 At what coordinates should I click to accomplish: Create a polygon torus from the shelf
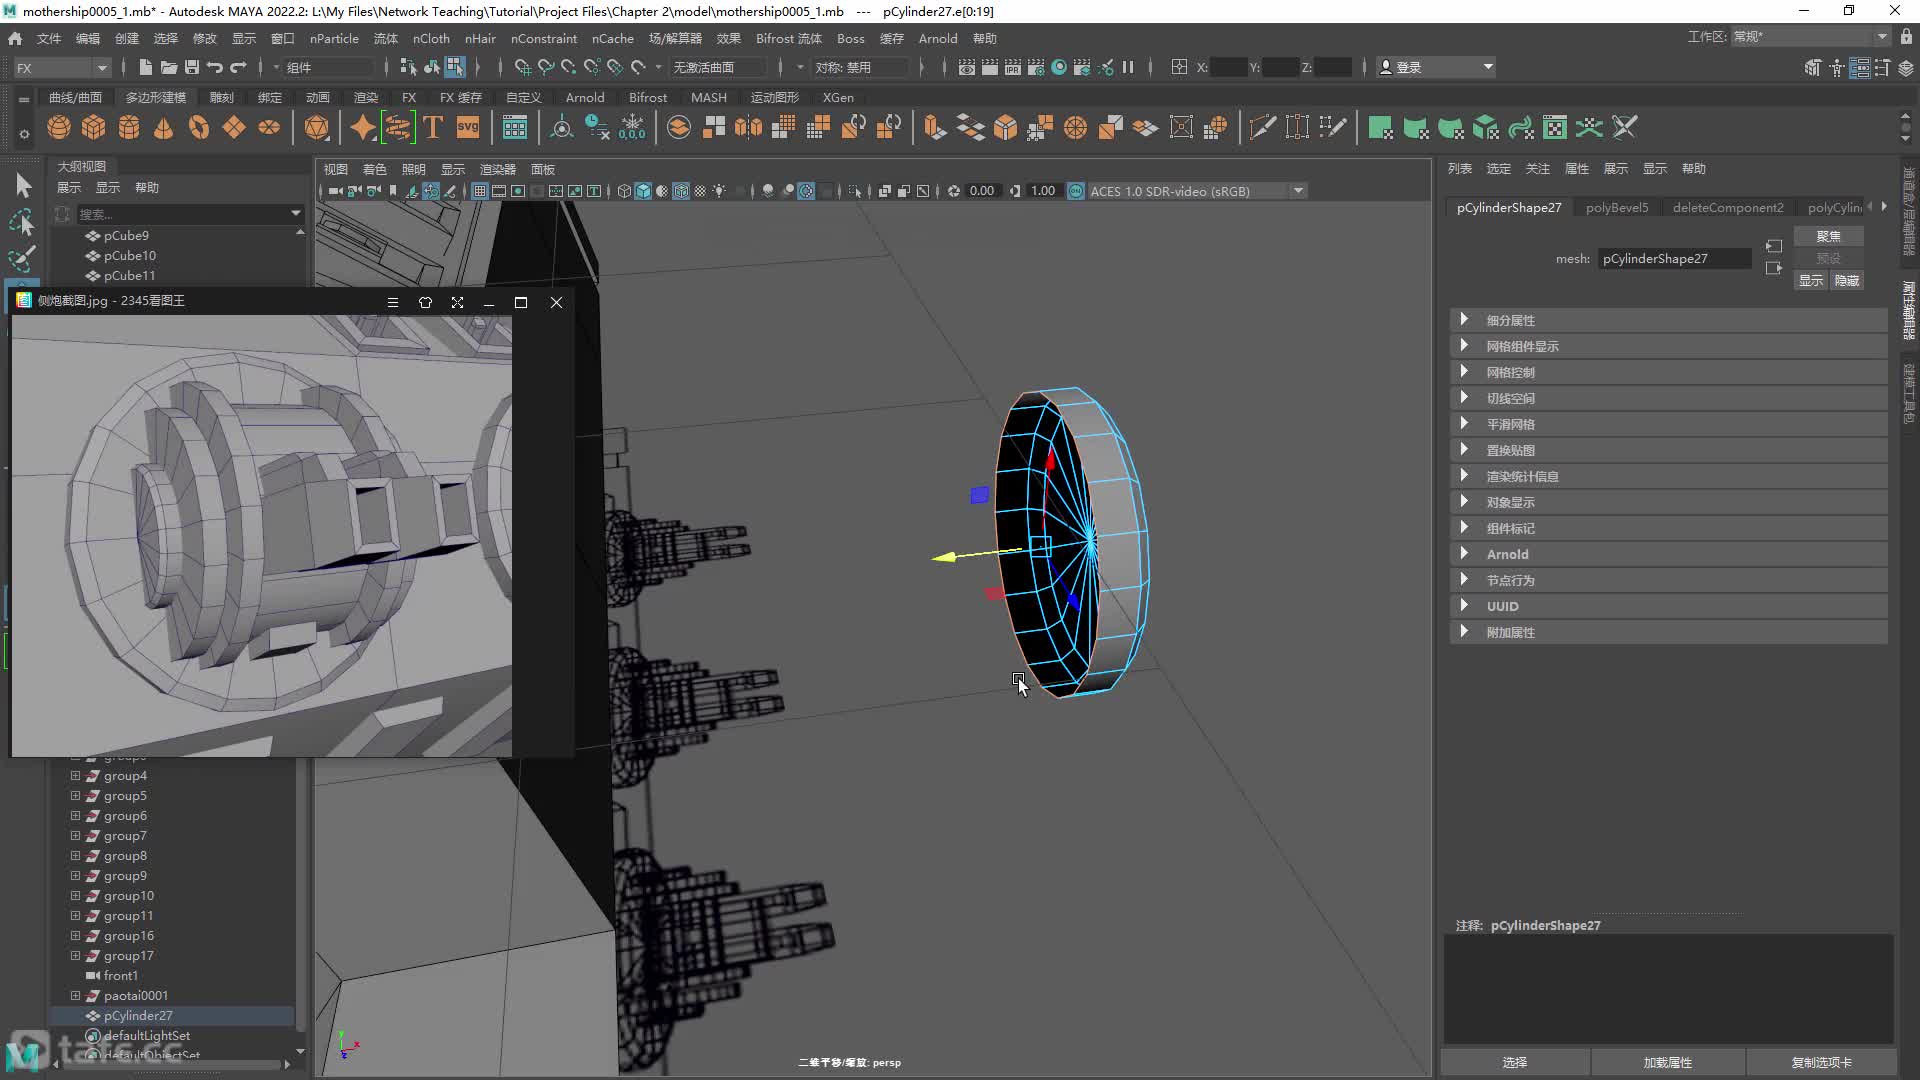pyautogui.click(x=199, y=128)
